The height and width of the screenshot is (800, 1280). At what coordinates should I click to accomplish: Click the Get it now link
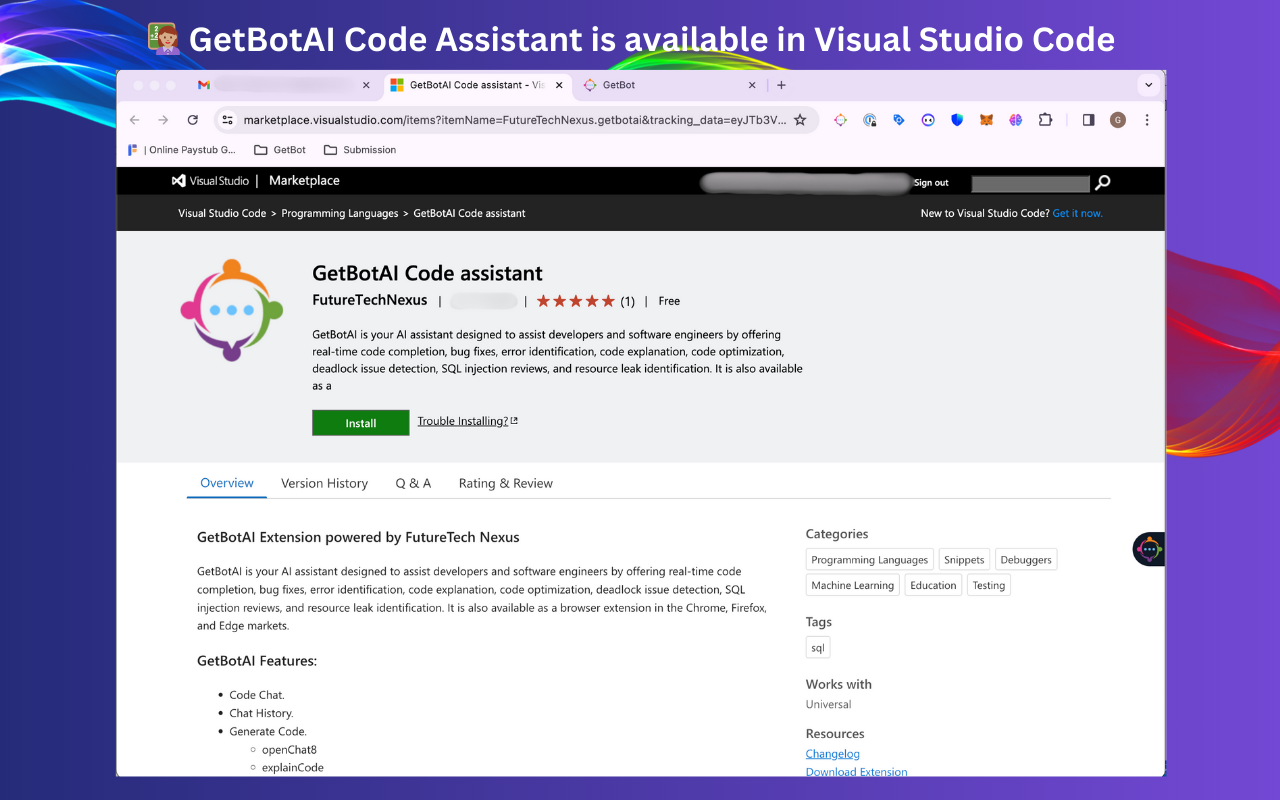coord(1077,213)
